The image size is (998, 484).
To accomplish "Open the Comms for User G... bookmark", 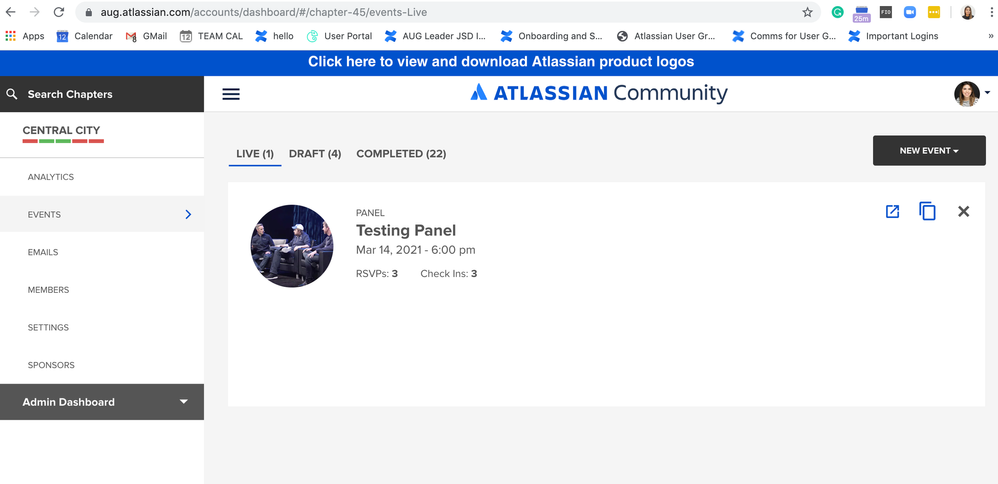I will click(x=784, y=36).
